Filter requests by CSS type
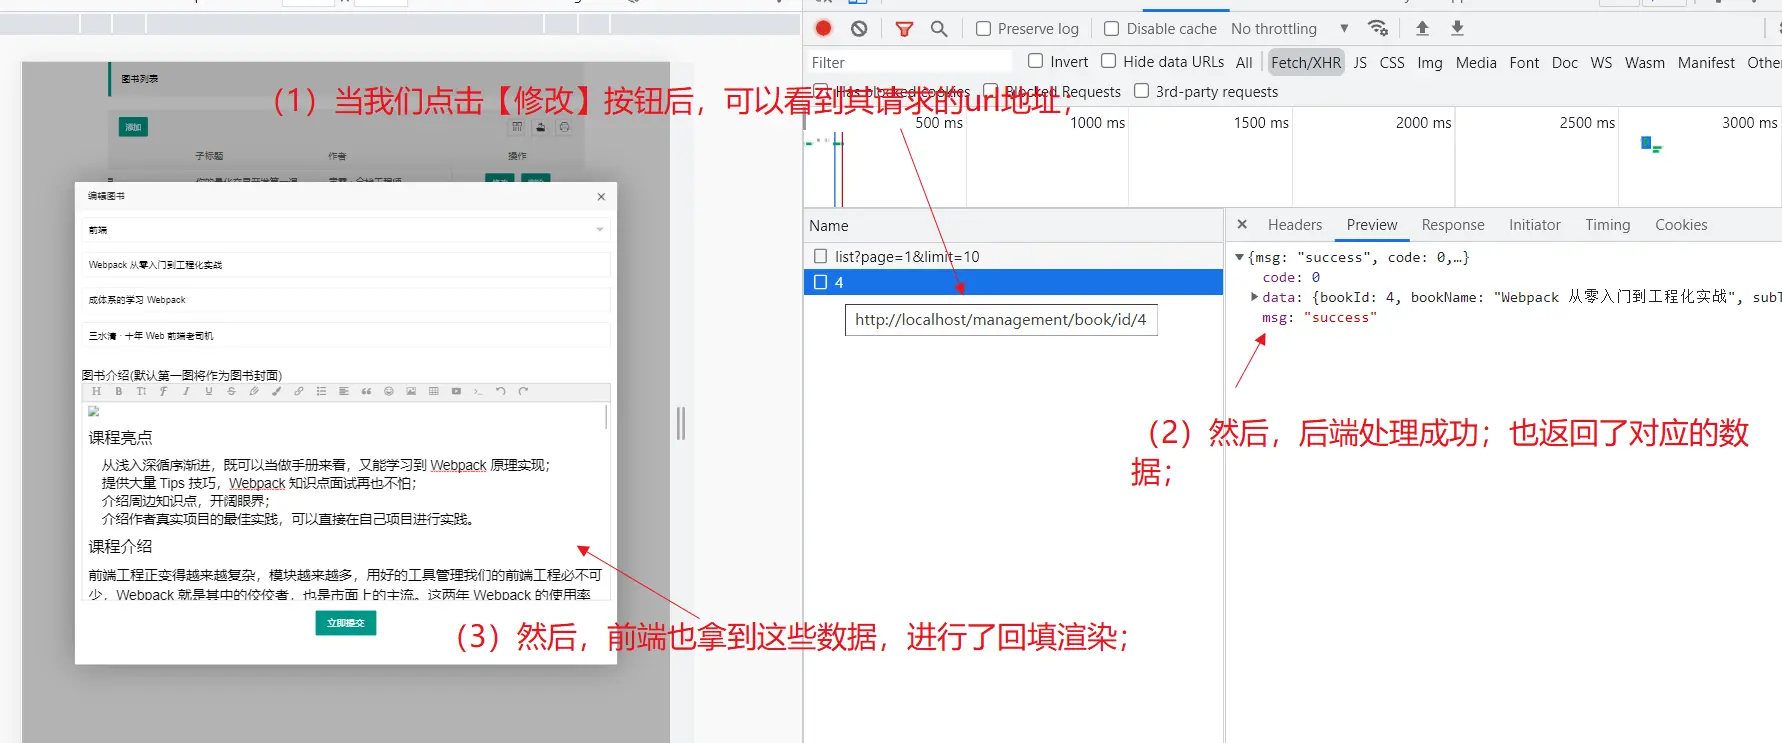Screen dimensions: 1782x743 coord(1392,62)
